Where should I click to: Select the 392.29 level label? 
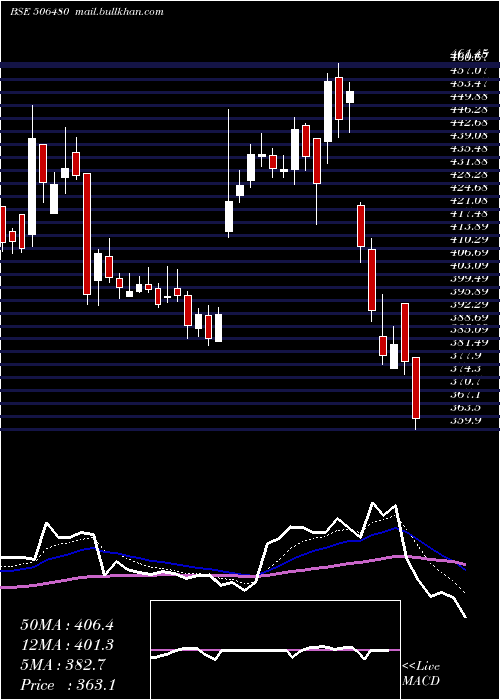tap(468, 304)
